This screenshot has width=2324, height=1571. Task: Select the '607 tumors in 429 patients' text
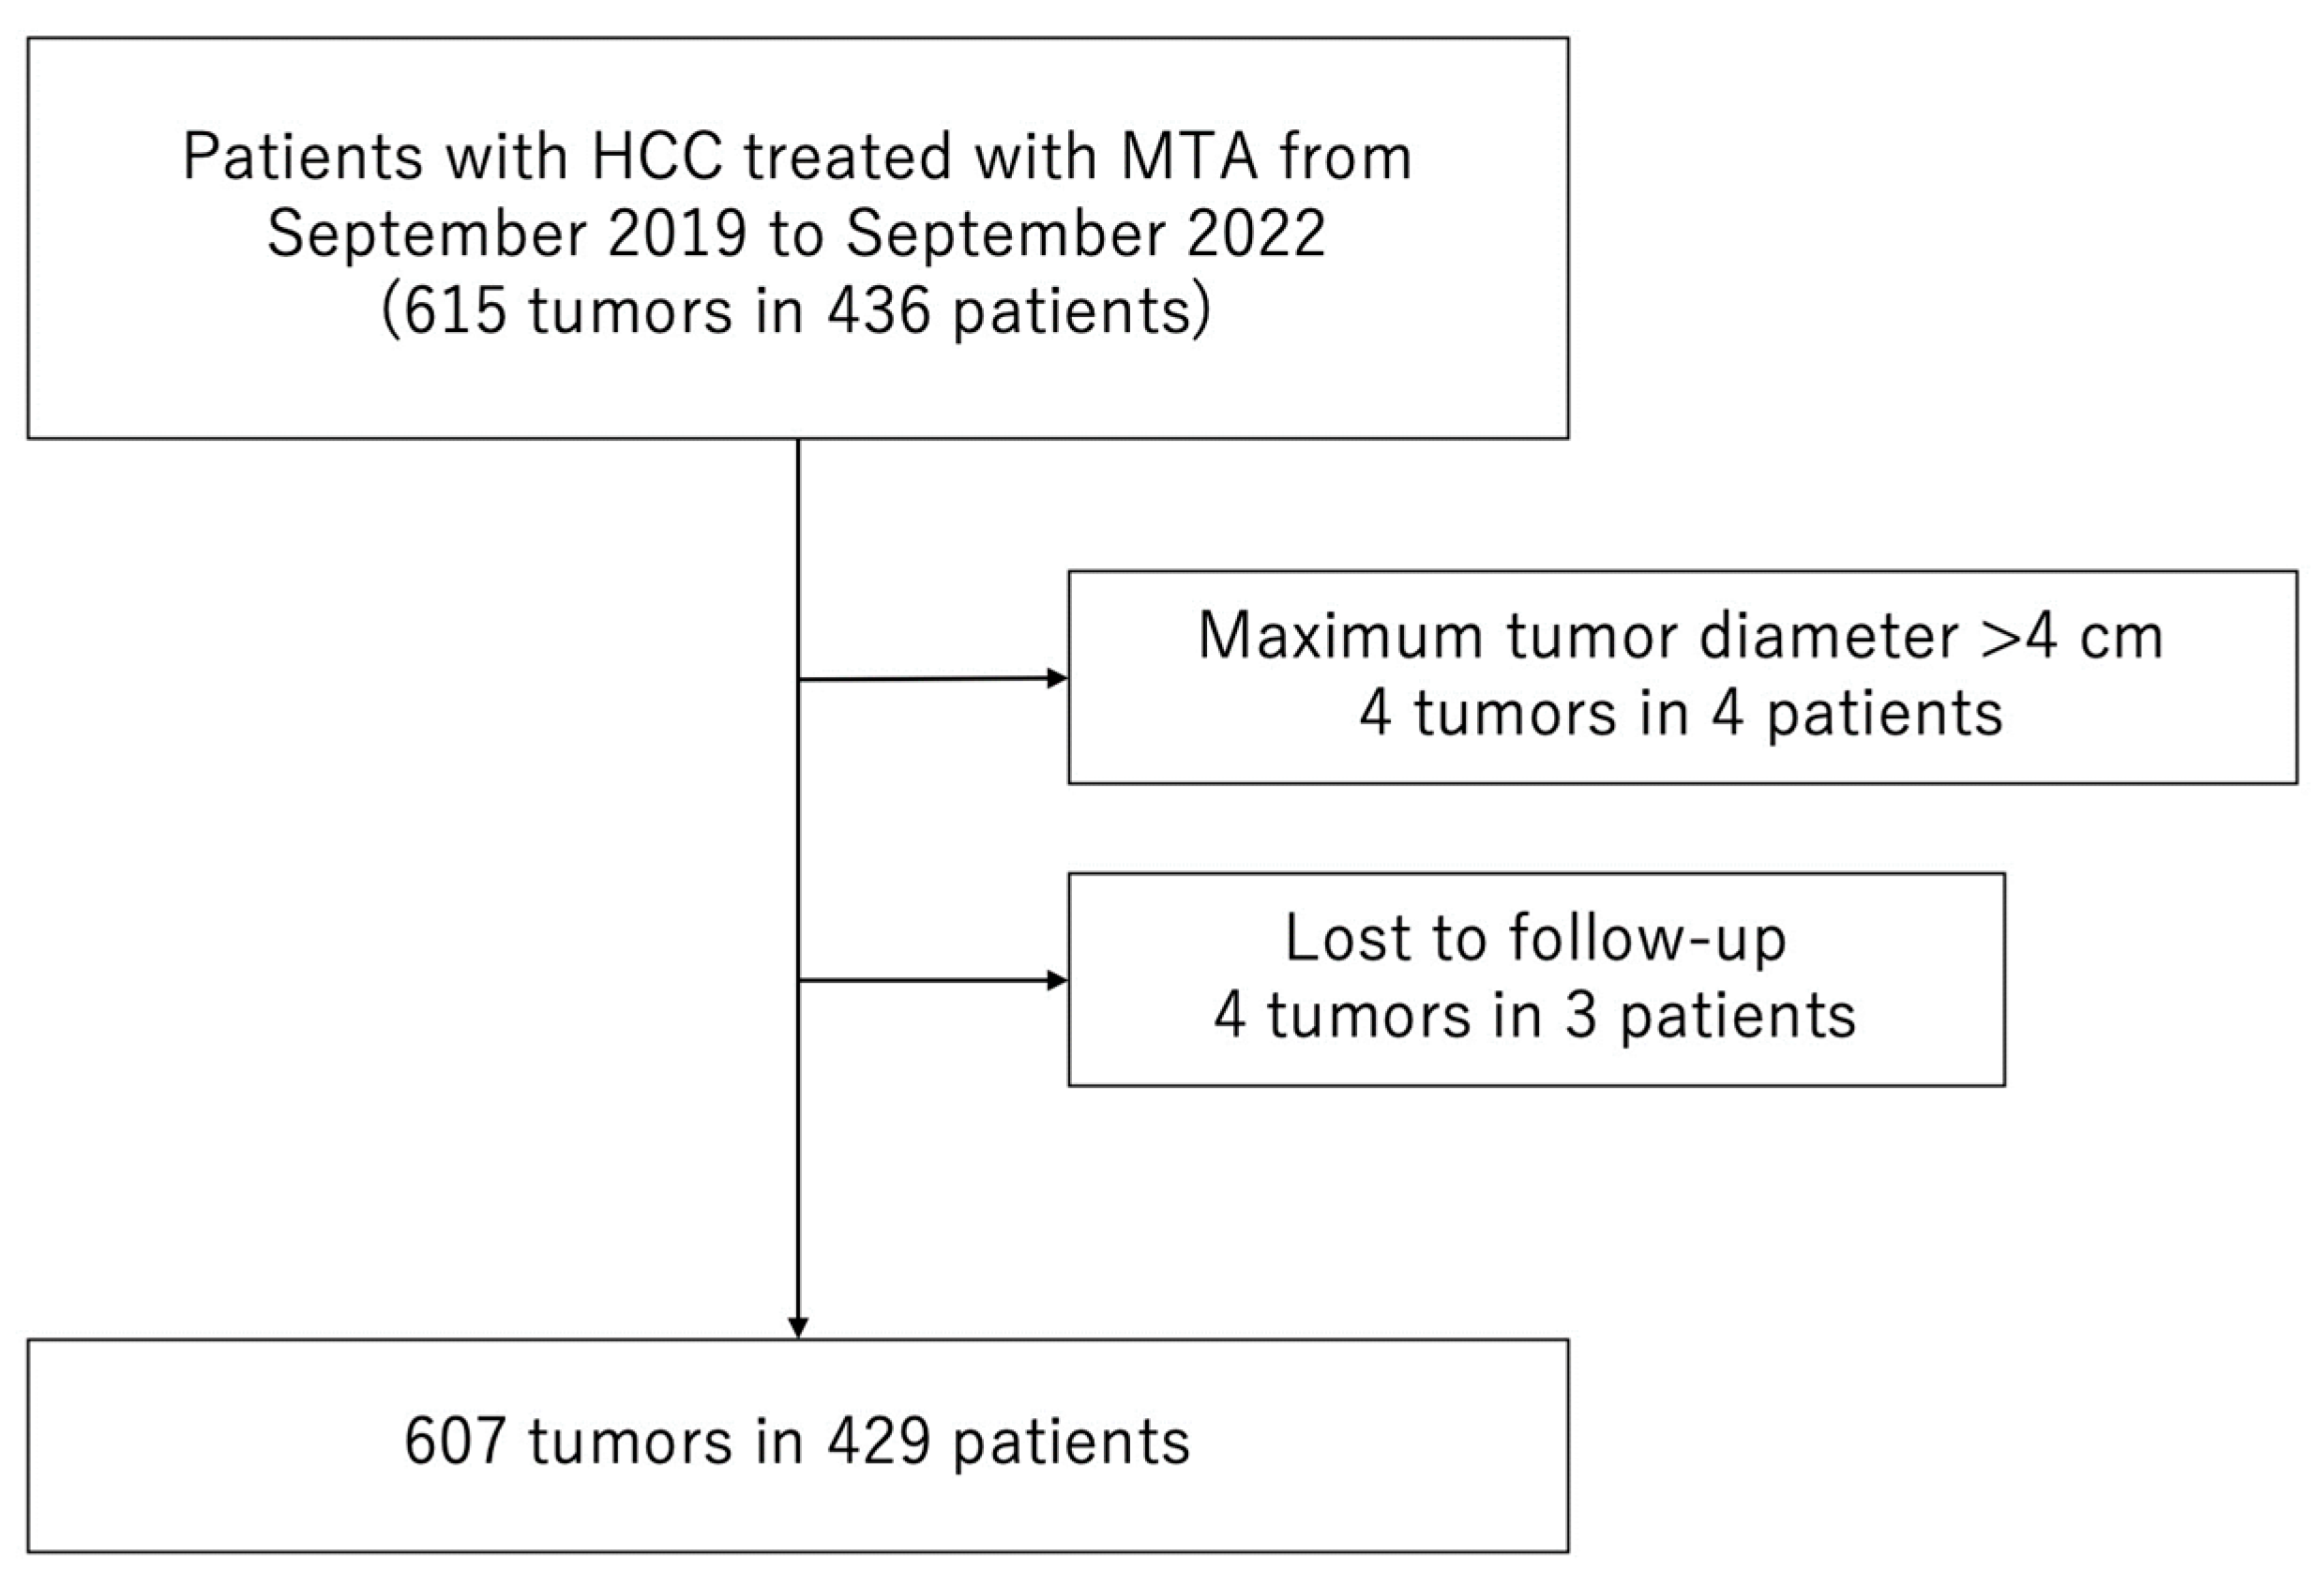coord(797,1443)
